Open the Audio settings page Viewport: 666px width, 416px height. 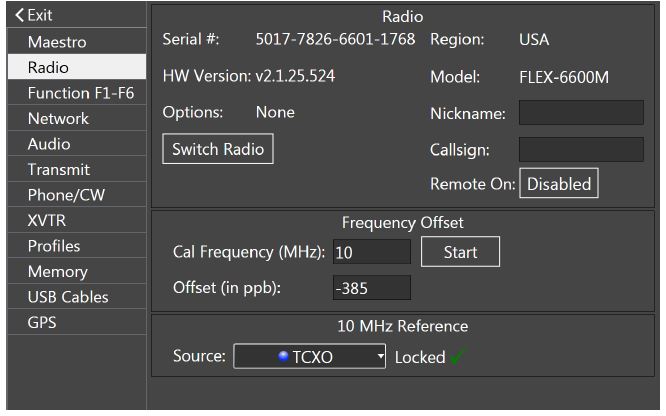coord(77,144)
